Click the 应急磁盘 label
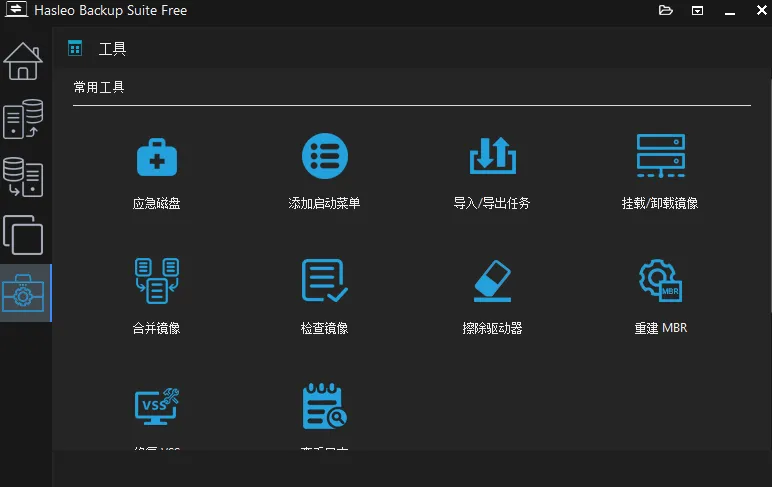This screenshot has height=487, width=772. [x=157, y=203]
